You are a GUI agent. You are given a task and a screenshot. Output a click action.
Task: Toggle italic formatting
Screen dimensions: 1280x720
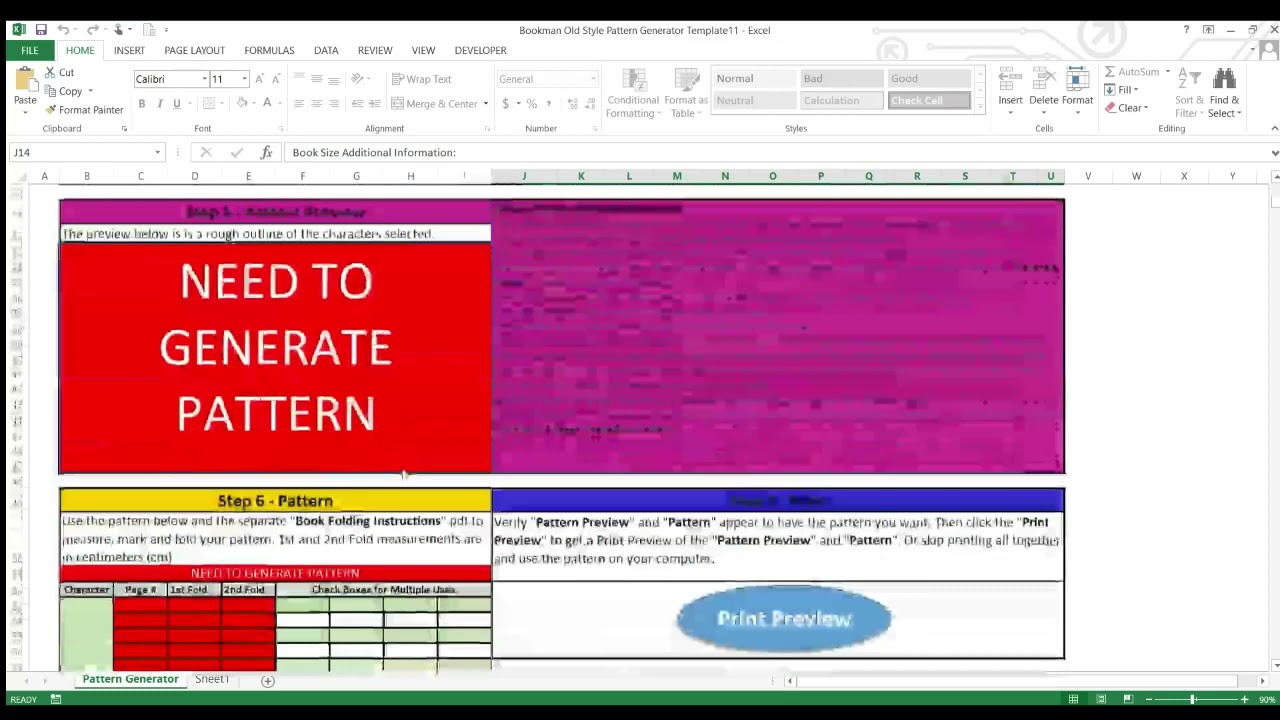pos(160,104)
